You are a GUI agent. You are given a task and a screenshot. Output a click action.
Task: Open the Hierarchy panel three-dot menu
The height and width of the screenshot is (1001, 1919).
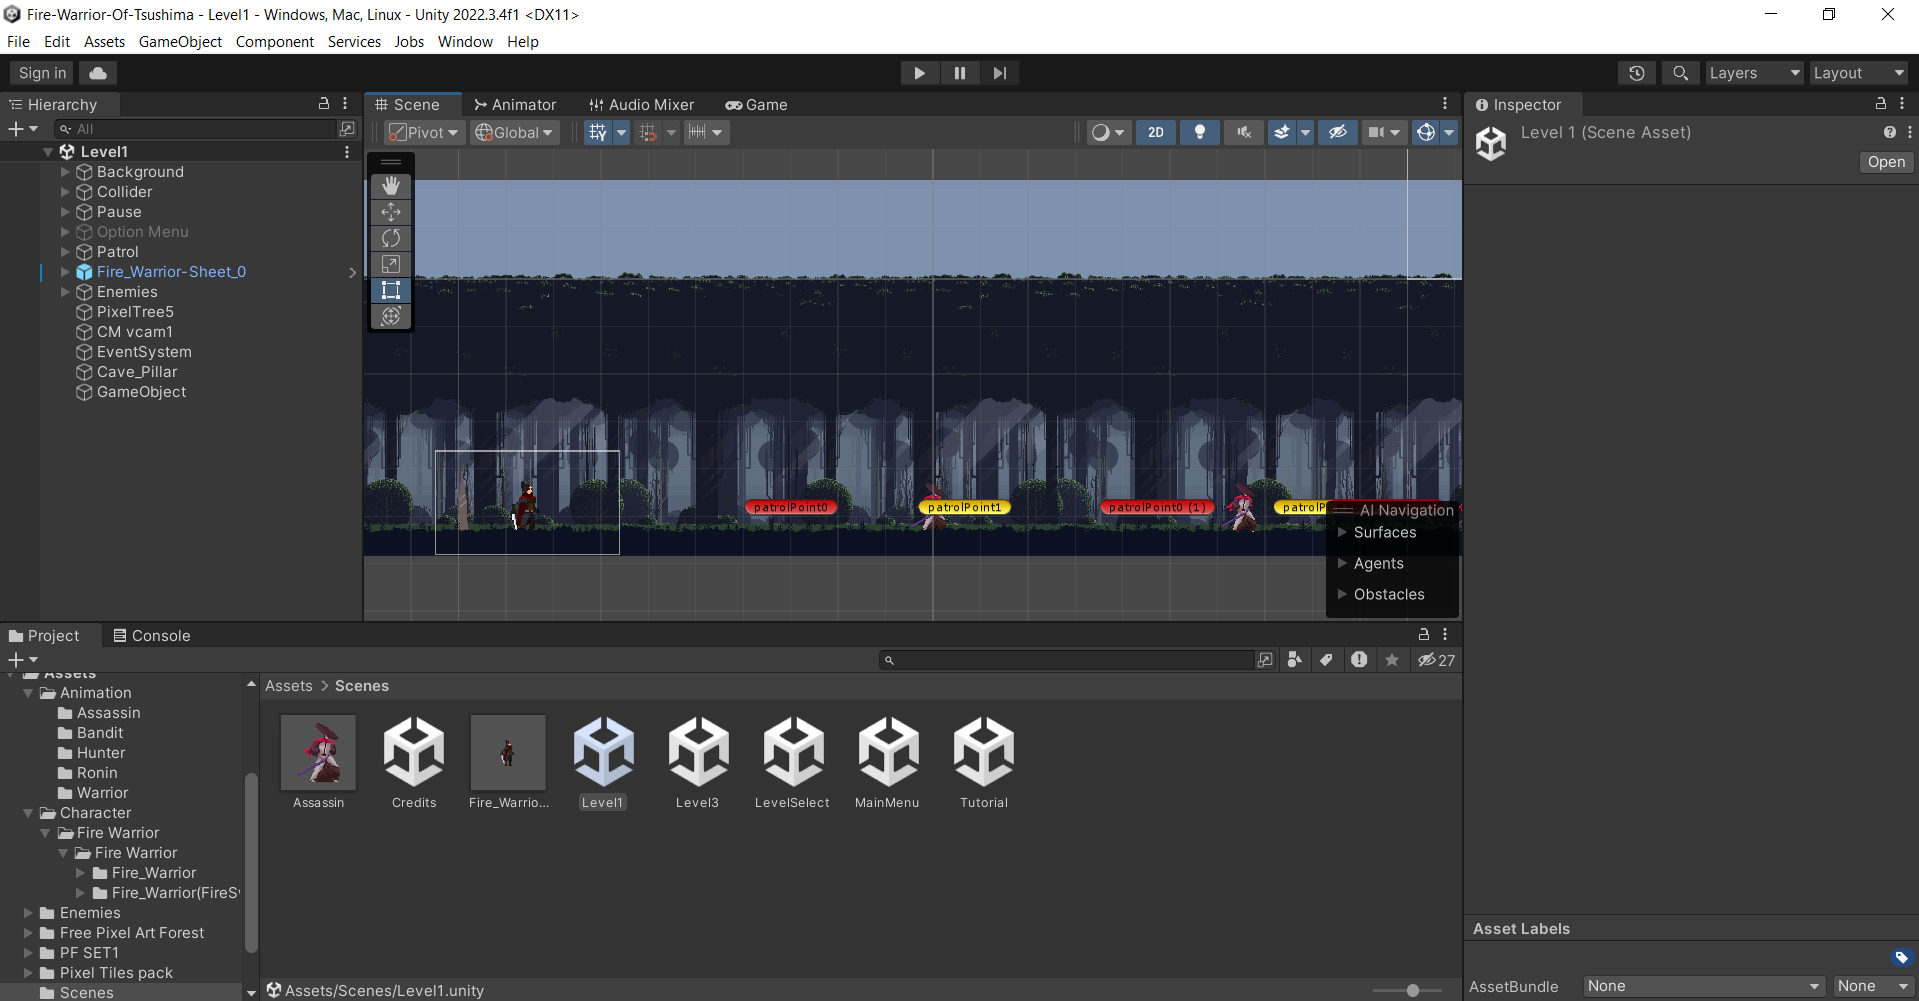click(x=345, y=104)
